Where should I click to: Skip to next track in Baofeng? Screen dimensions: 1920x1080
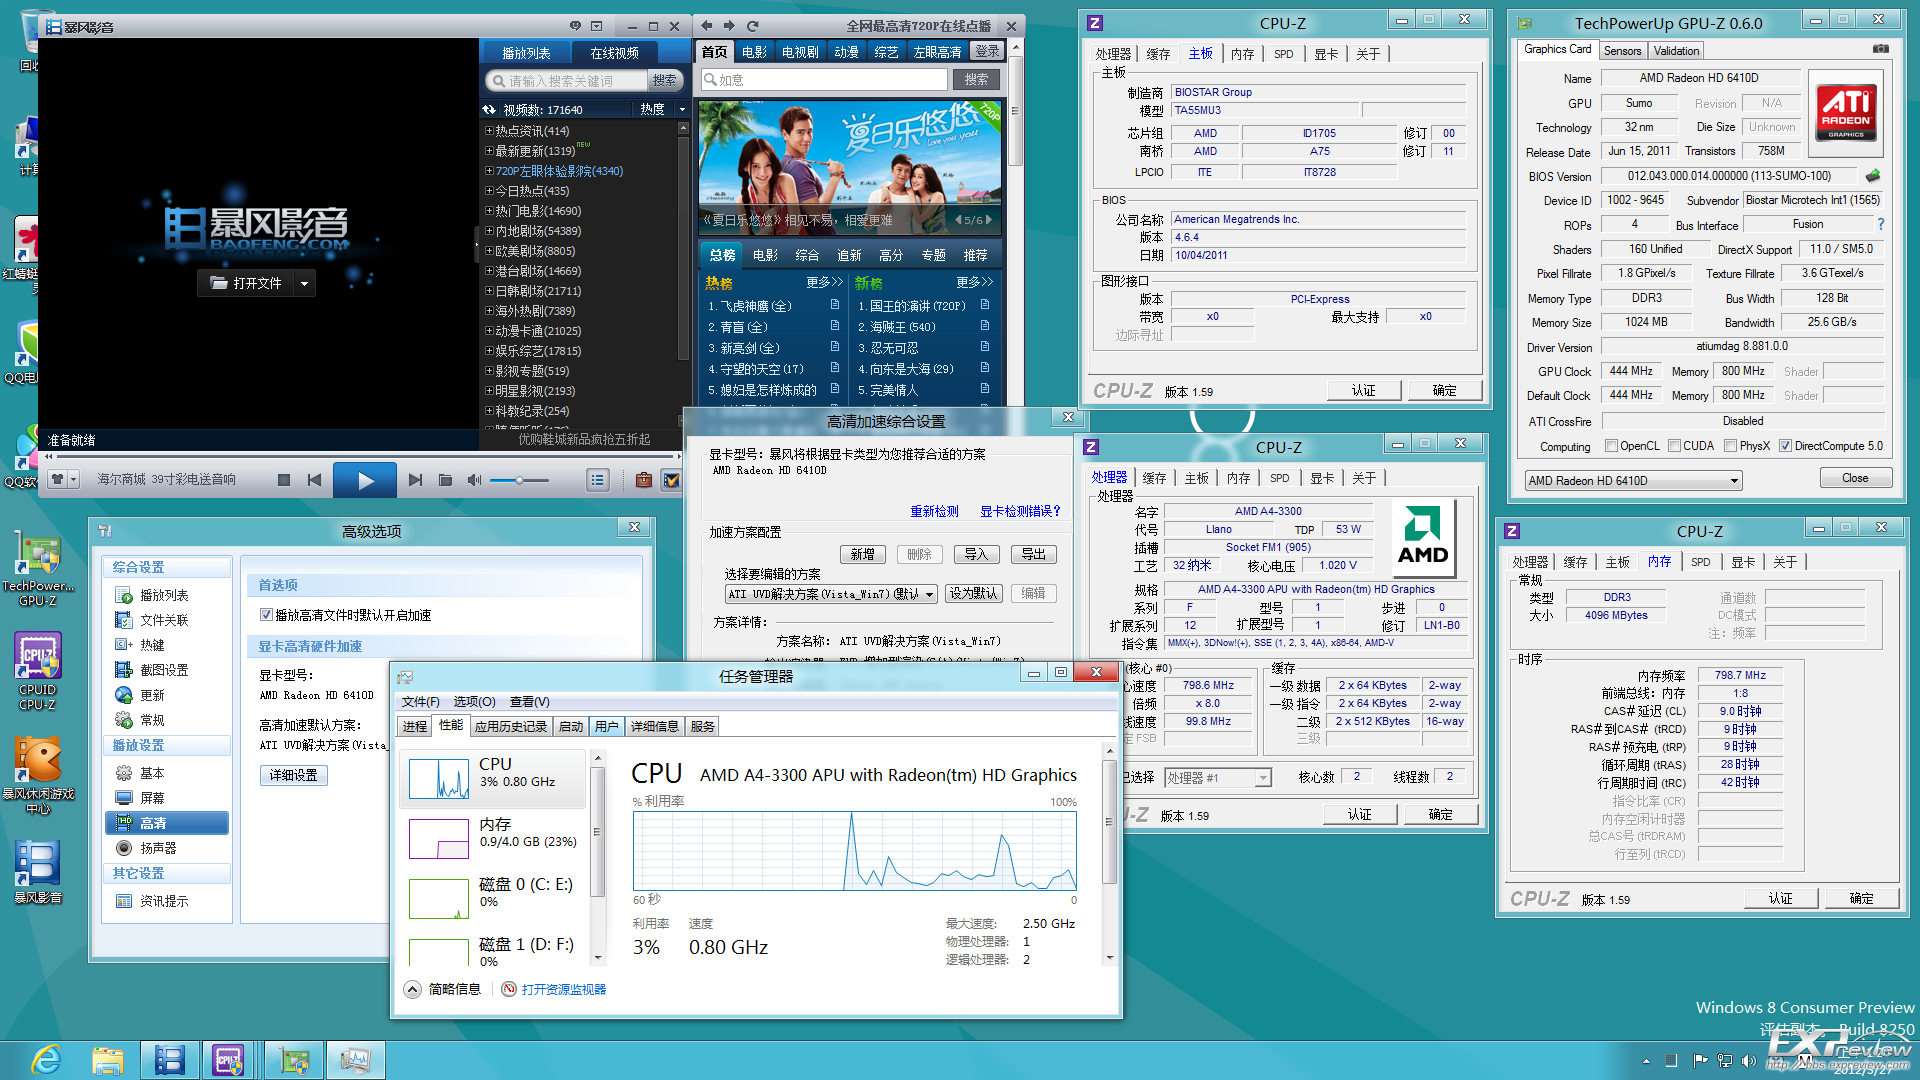[x=415, y=481]
